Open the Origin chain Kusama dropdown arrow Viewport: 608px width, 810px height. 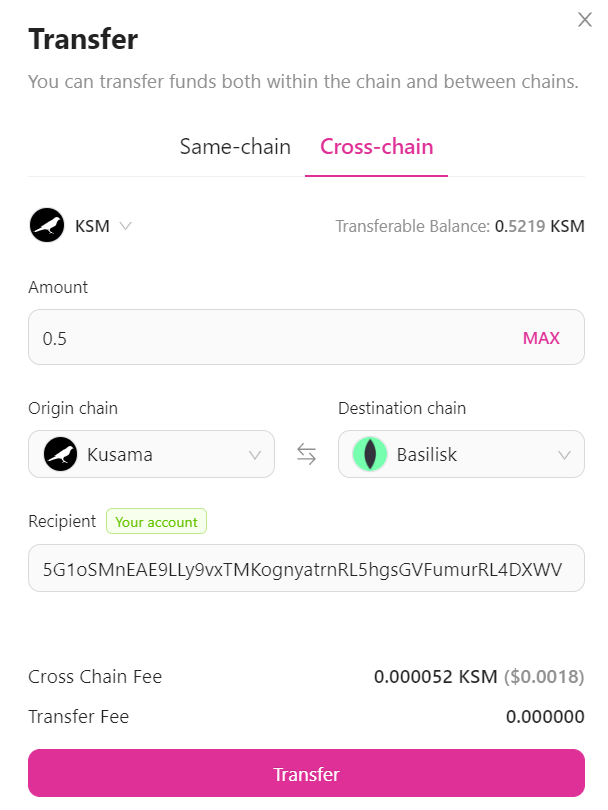pyautogui.click(x=255, y=455)
